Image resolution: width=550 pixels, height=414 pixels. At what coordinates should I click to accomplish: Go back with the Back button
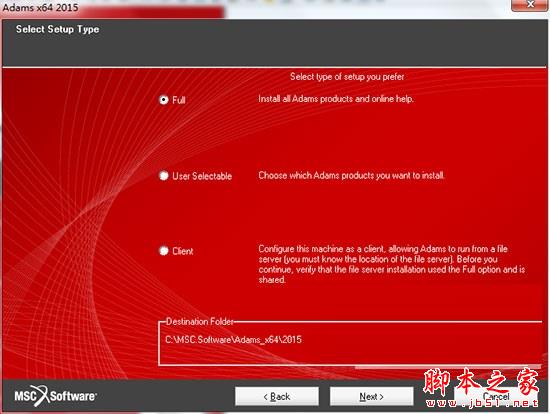point(277,396)
